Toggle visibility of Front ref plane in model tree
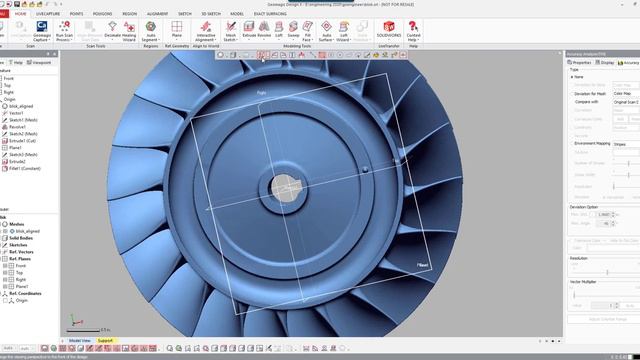The image size is (640, 360). 5,266
